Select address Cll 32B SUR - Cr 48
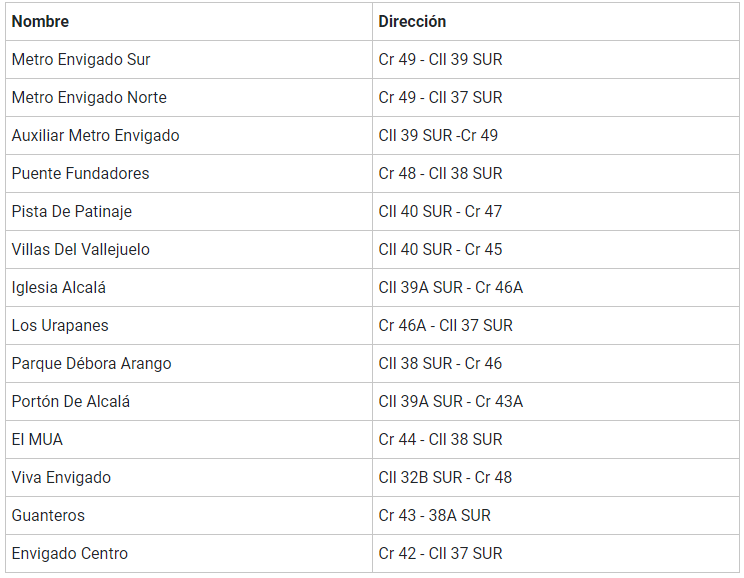The image size is (744, 578). point(445,478)
